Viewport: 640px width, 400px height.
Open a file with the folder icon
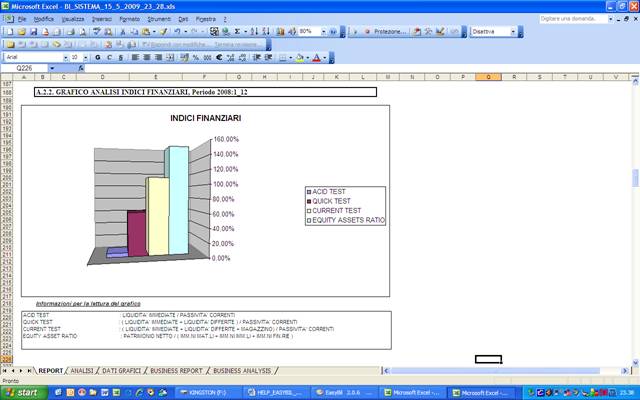tap(22, 31)
